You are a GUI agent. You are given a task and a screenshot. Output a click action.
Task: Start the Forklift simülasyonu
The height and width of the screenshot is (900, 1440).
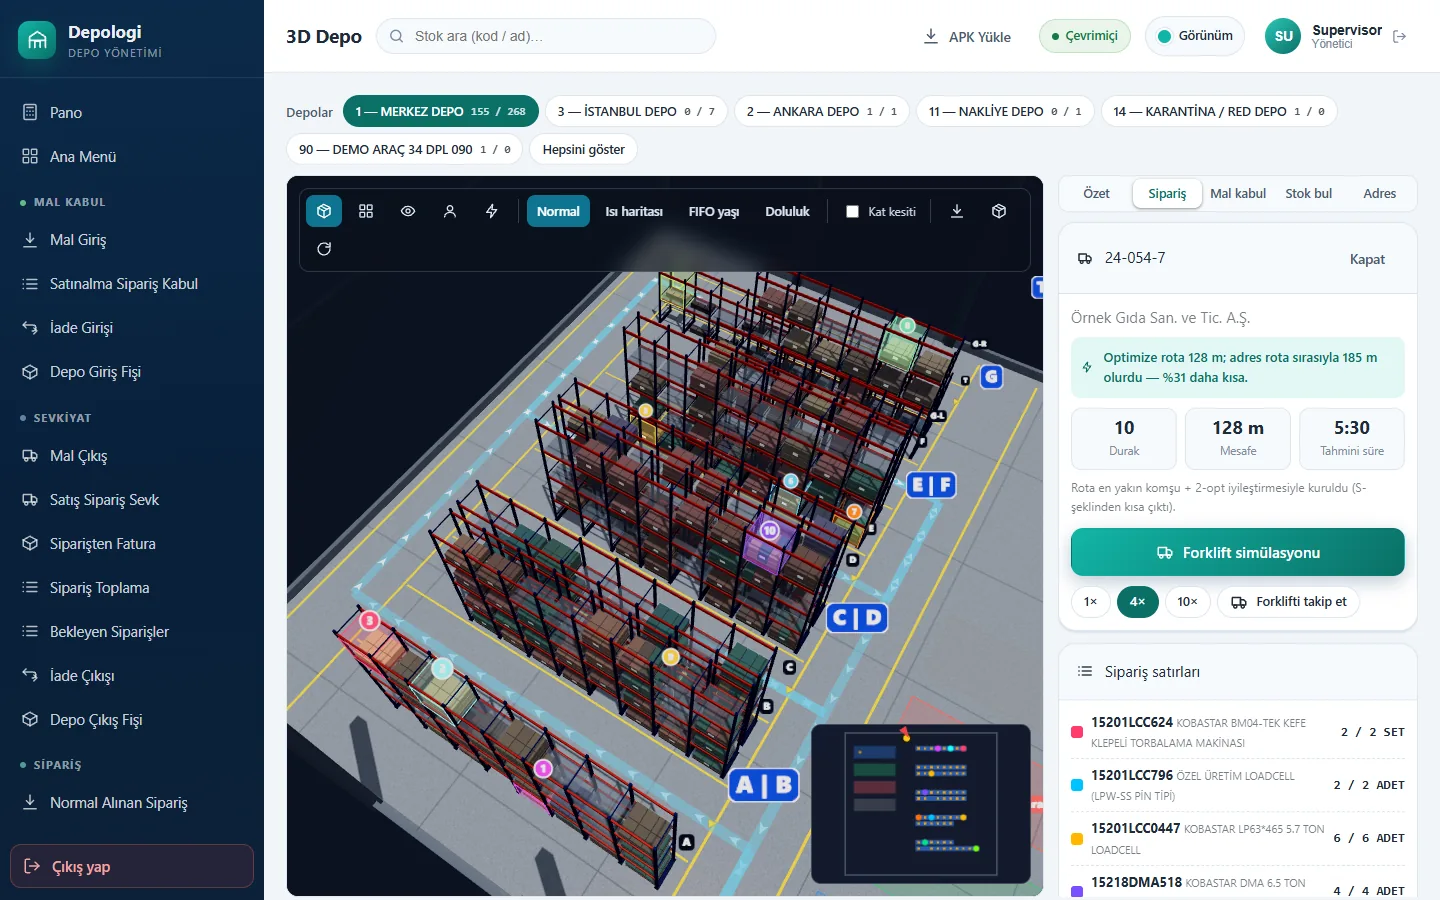tap(1238, 552)
